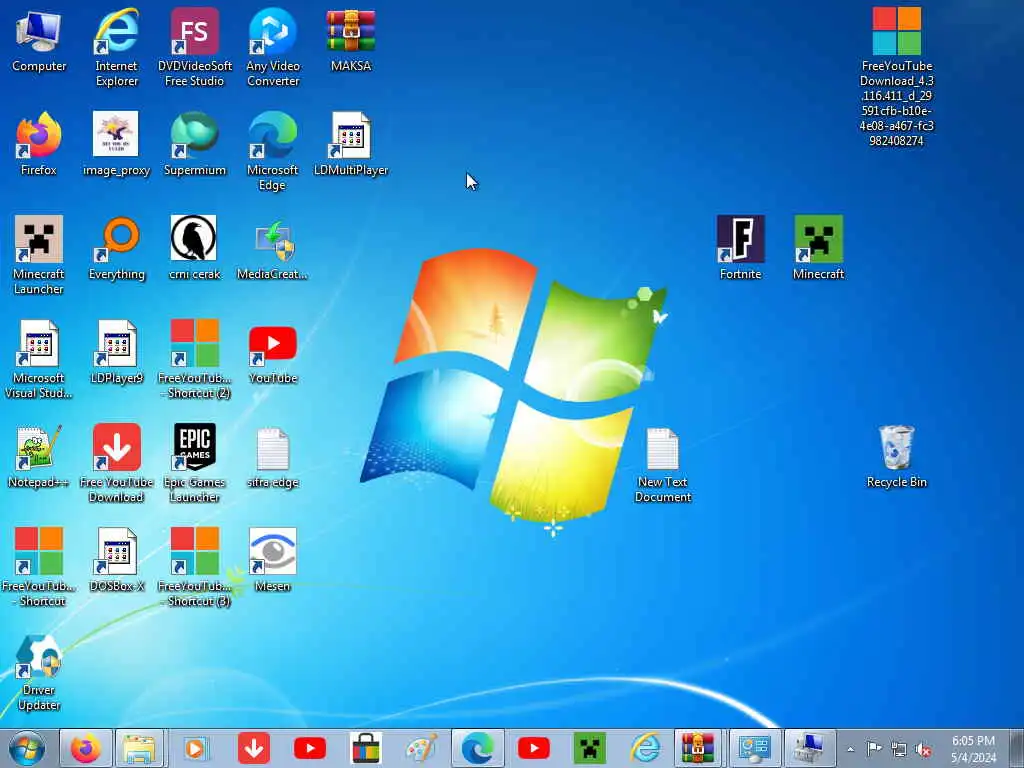Image resolution: width=1024 pixels, height=768 pixels.
Task: Select the MediaCreat... tool icon
Action: coord(273,249)
